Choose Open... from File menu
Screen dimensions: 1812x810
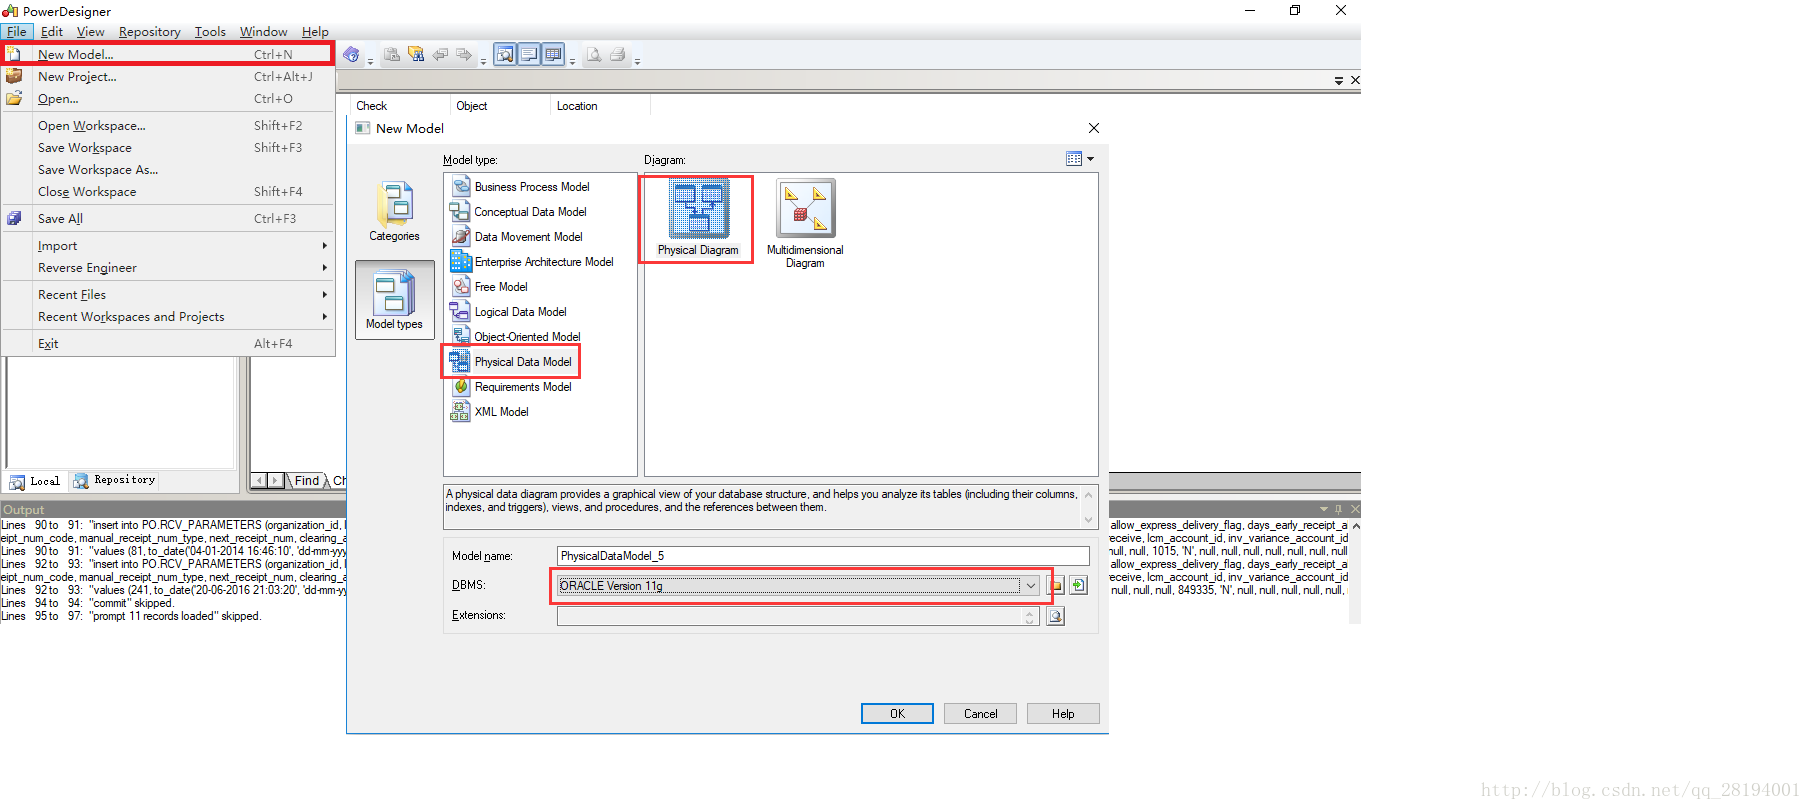[168, 98]
